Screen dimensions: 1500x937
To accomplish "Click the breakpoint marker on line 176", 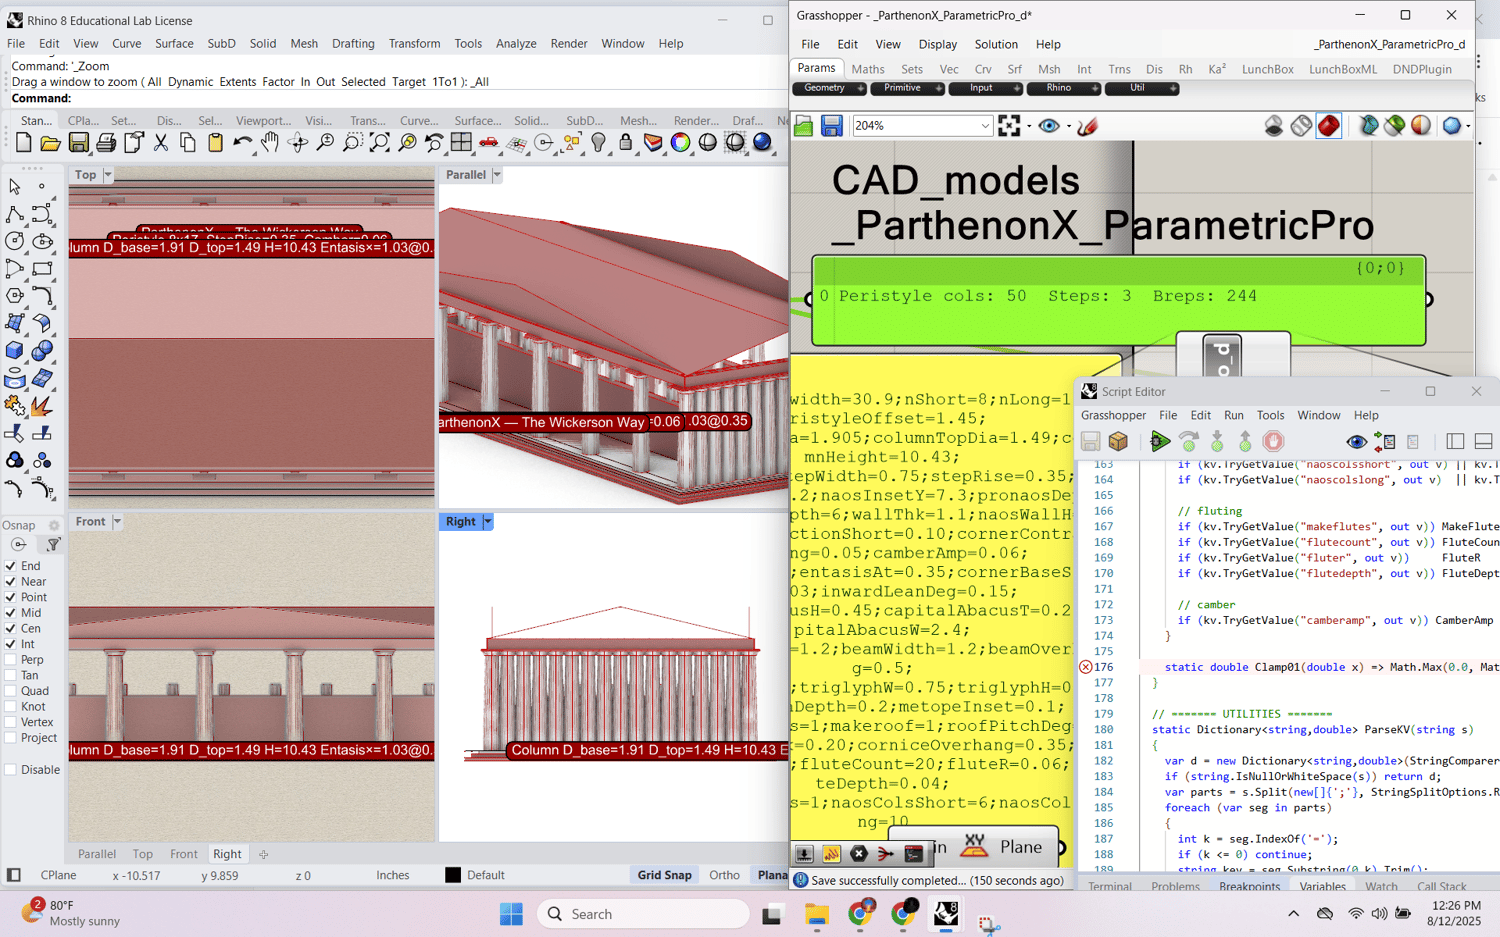I will point(1085,668).
